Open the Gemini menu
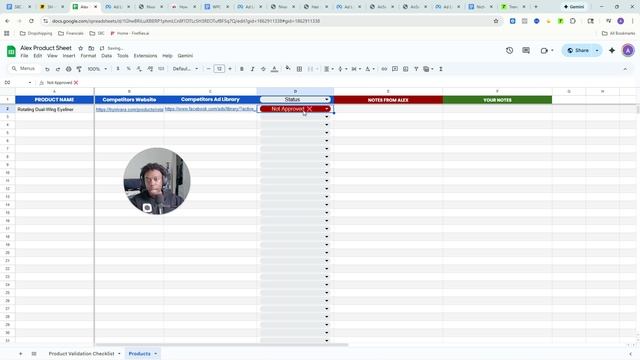This screenshot has height=360, width=640. [185, 56]
